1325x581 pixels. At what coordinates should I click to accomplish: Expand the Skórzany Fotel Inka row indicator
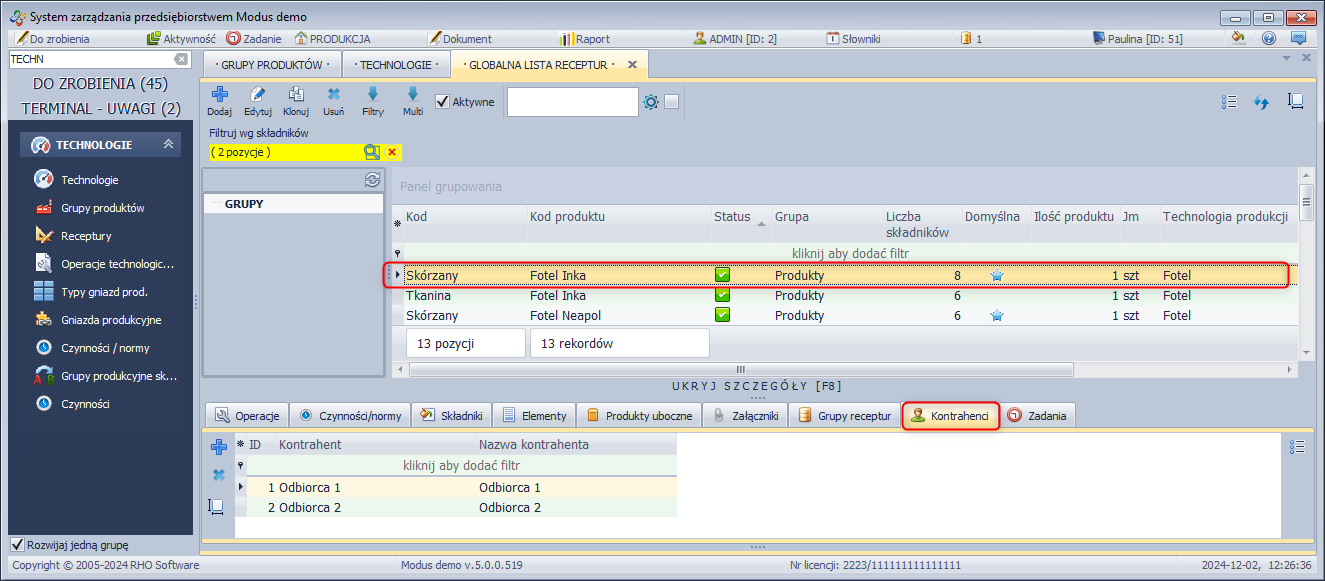click(398, 275)
